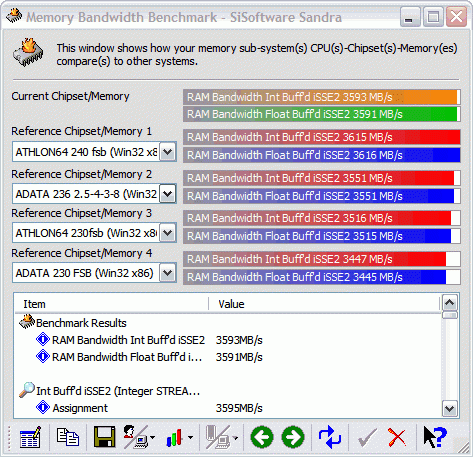
Task: Click the blue Float 3616 MB/s bar
Action: [322, 155]
